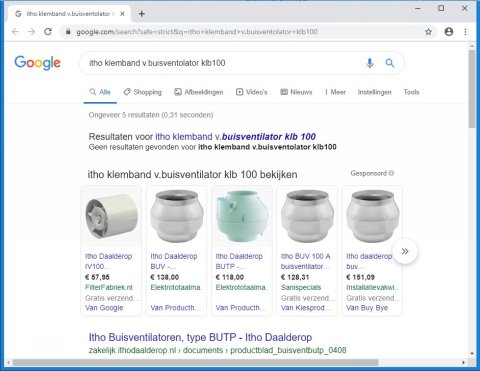Open Instellingen settings menu
Screen dimensions: 480x371
tap(374, 92)
